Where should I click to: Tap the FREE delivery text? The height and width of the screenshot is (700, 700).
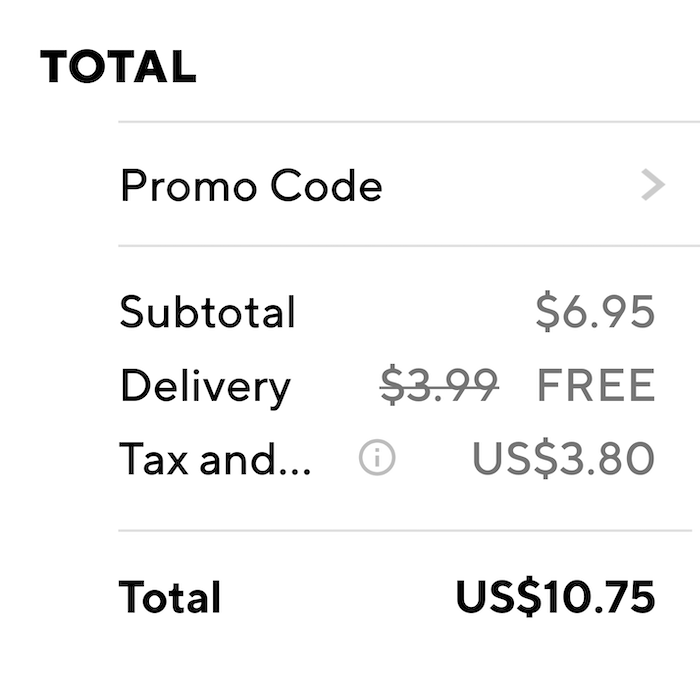click(x=596, y=384)
